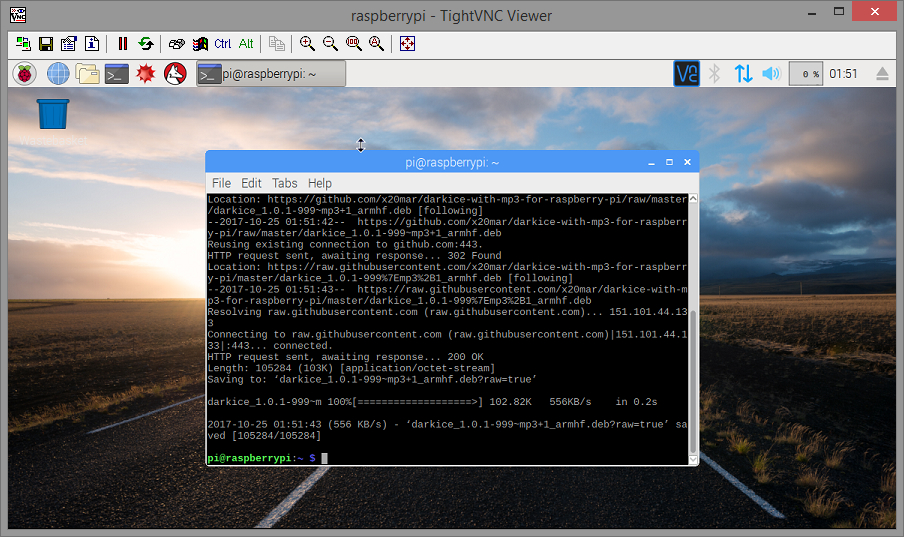
Task: Click the Zoom auto-fit icon
Action: tap(376, 44)
